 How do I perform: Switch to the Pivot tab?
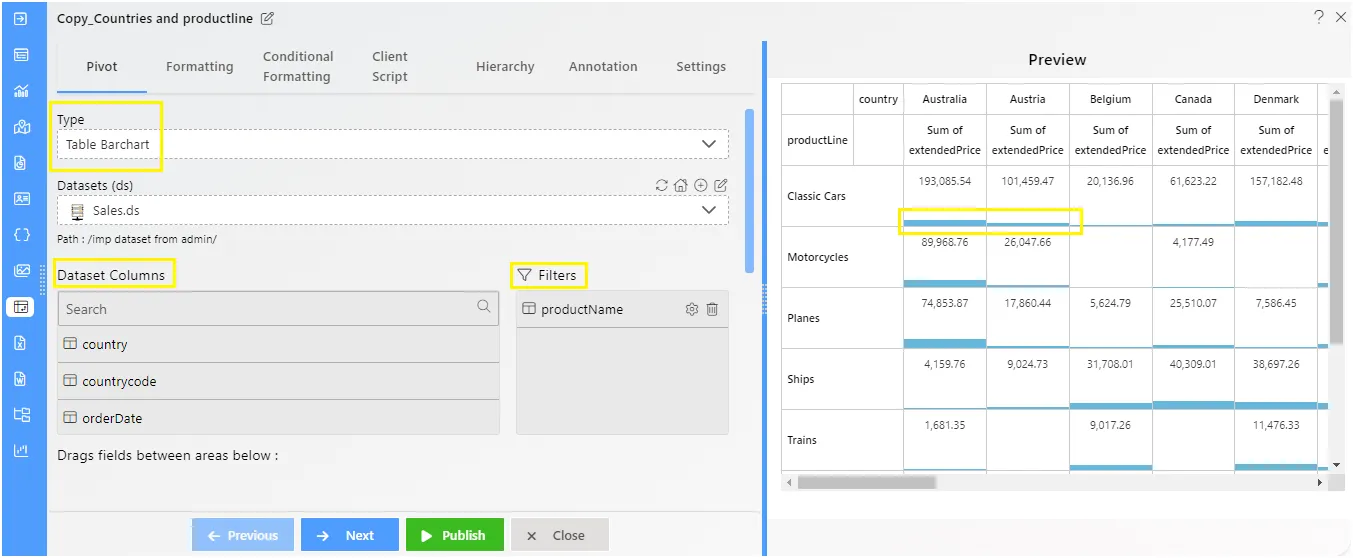pyautogui.click(x=102, y=67)
